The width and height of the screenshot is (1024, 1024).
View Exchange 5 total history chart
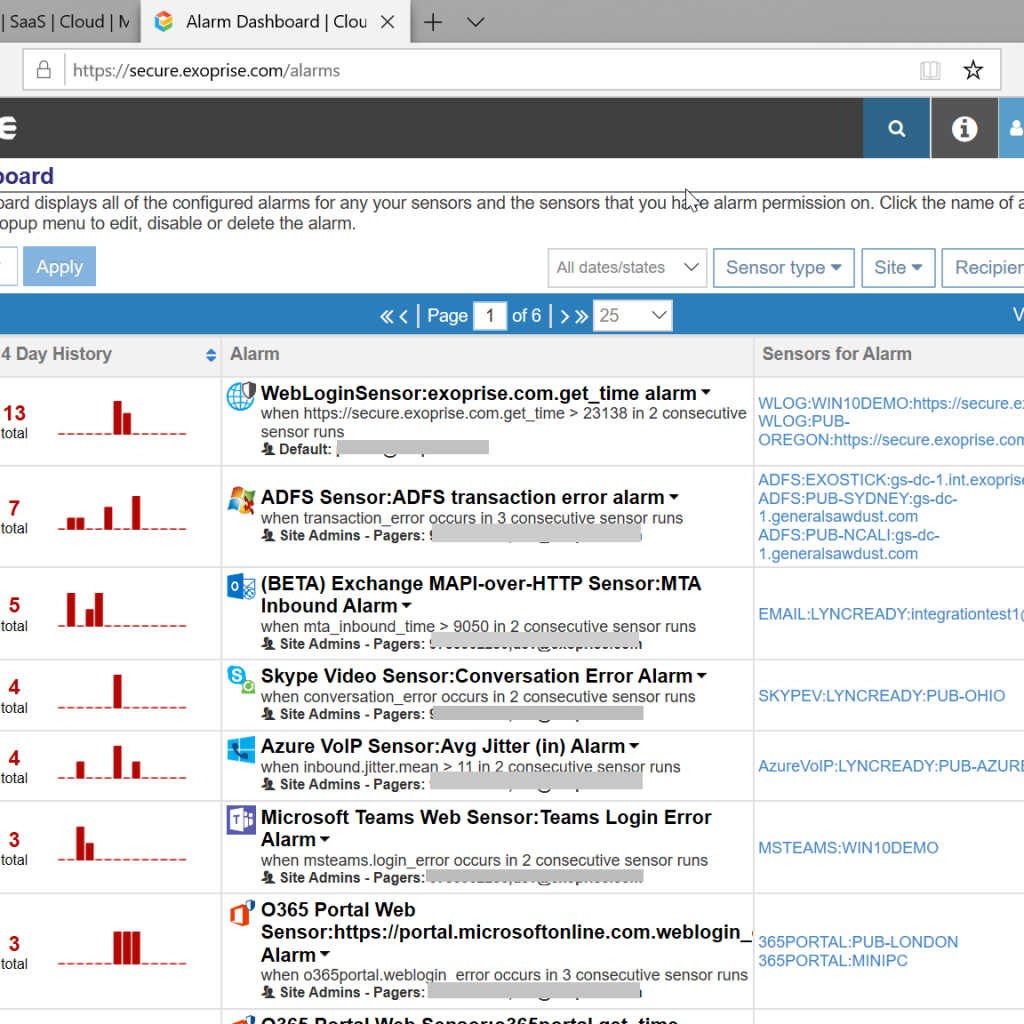pos(121,610)
